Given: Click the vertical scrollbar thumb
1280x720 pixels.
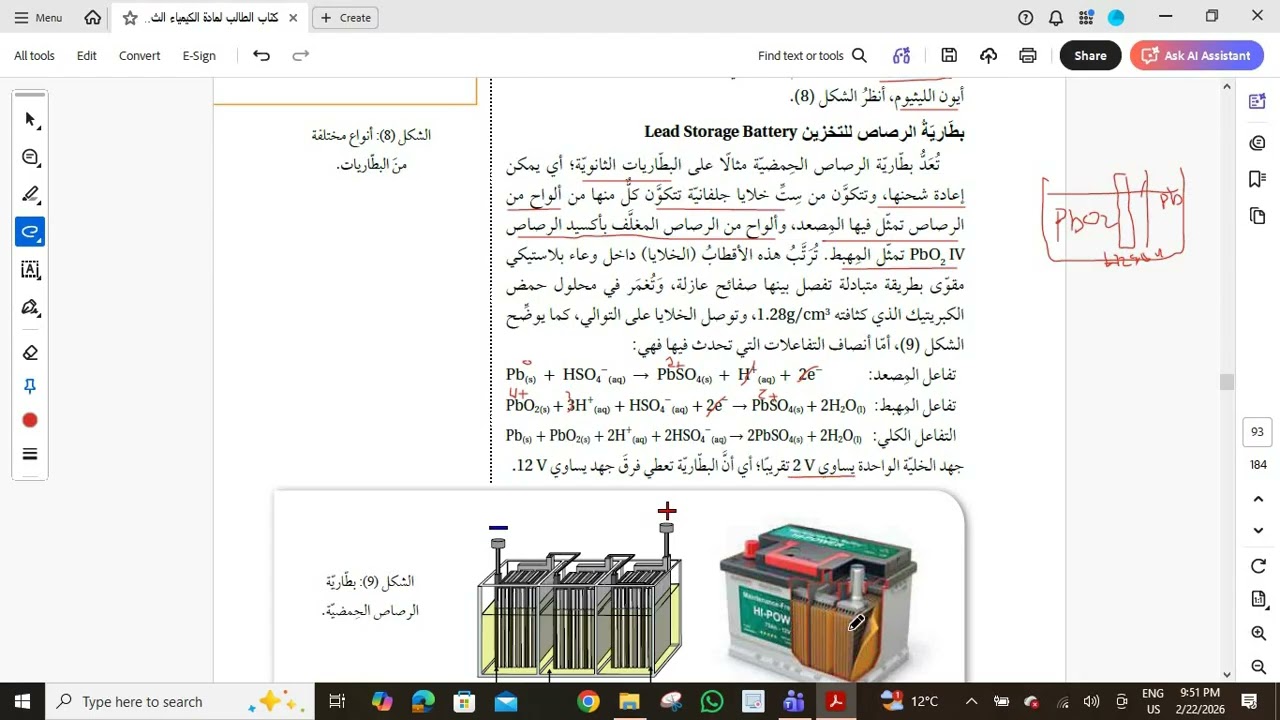Looking at the screenshot, I should click(x=1227, y=382).
